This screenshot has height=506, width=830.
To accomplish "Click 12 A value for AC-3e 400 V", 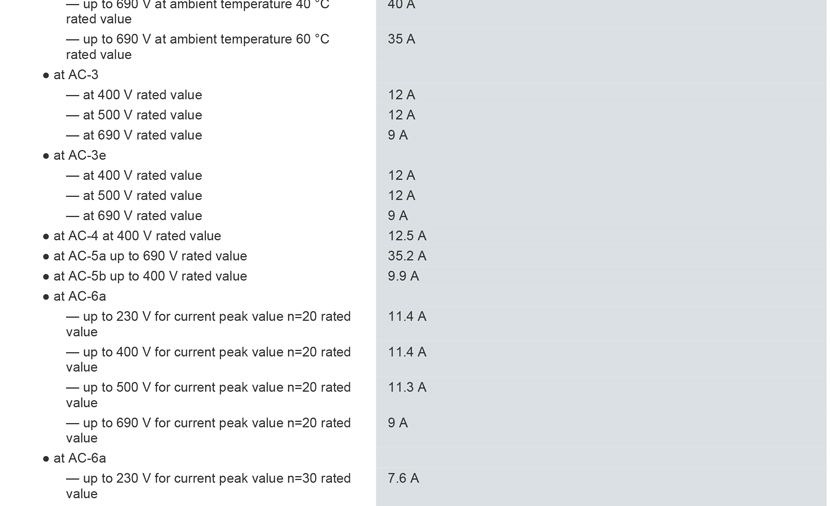I will 401,175.
